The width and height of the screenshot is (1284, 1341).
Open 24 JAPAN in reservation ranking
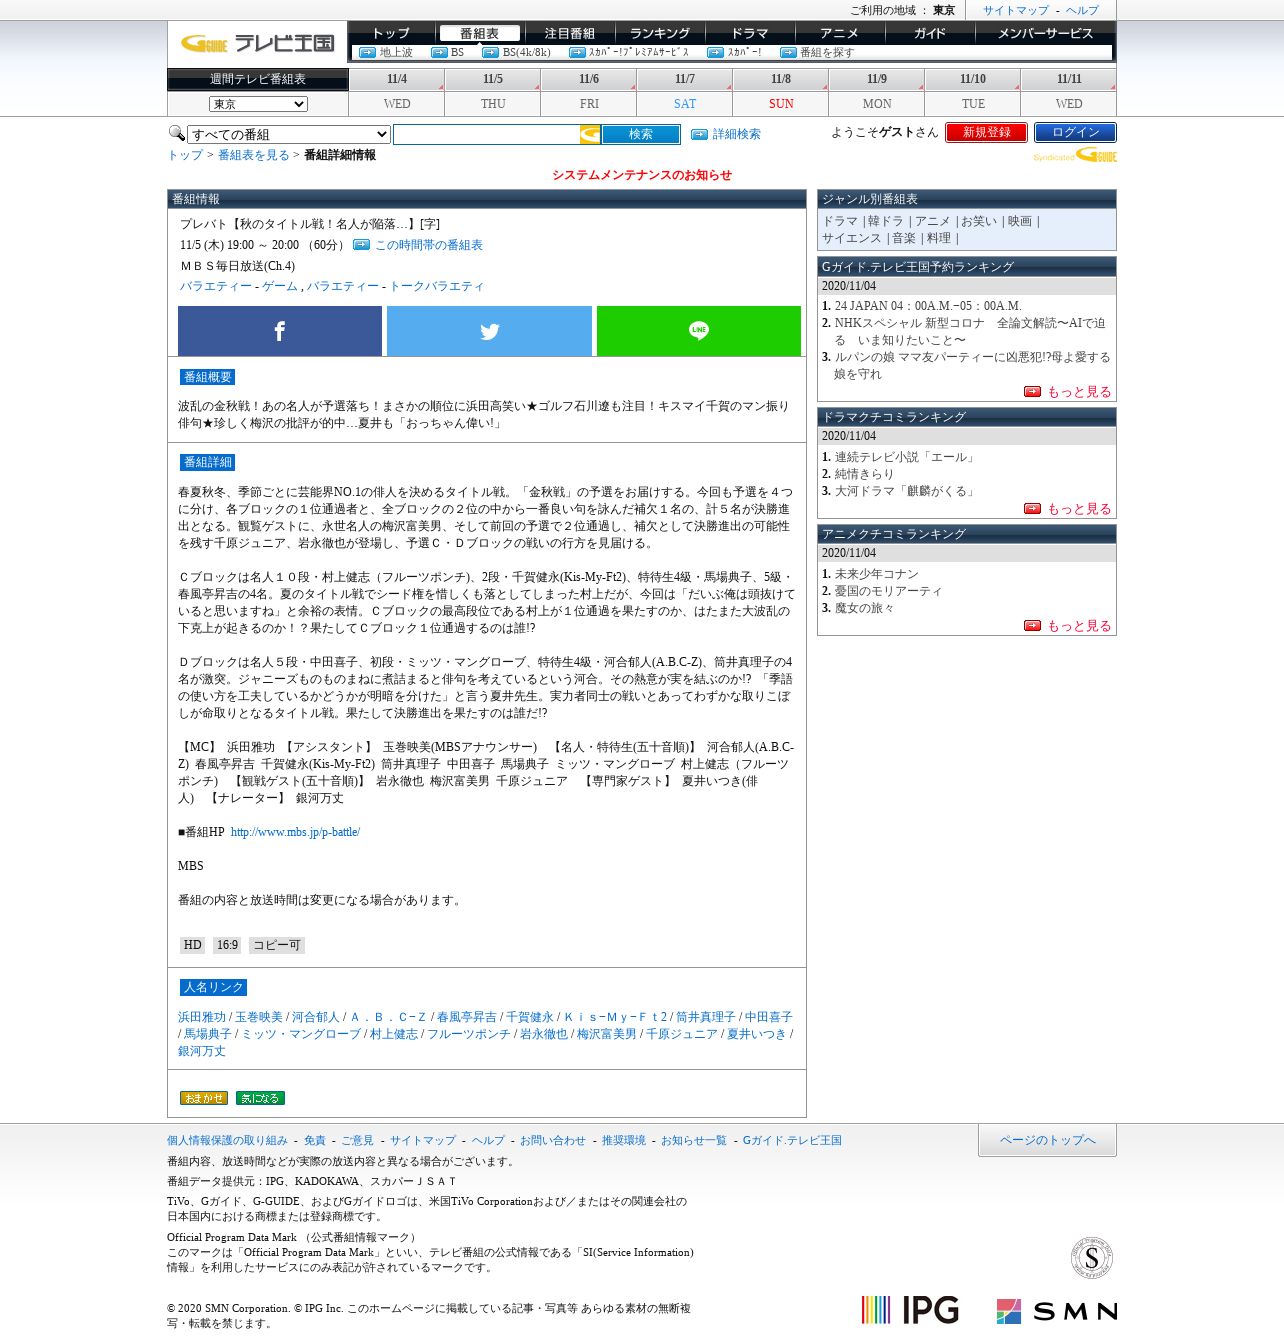pyautogui.click(x=928, y=306)
